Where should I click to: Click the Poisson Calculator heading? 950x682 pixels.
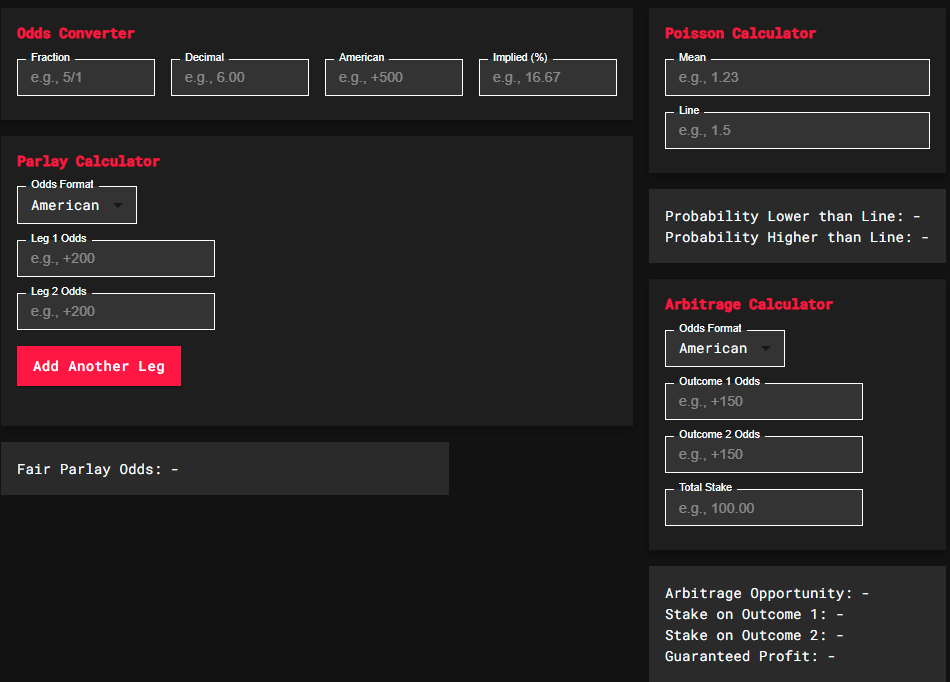pos(740,33)
